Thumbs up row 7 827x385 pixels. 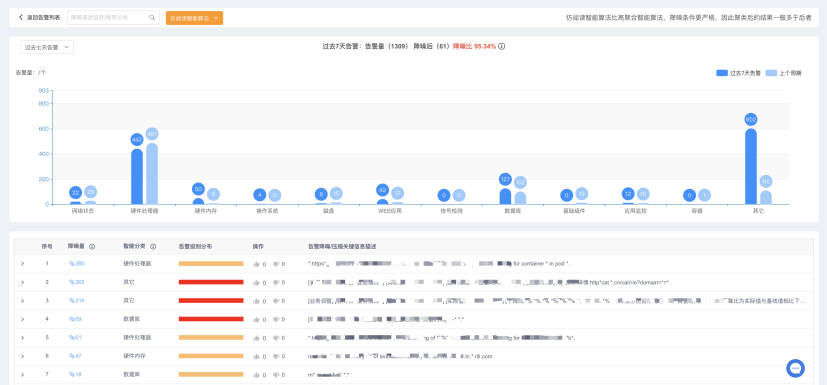256,375
